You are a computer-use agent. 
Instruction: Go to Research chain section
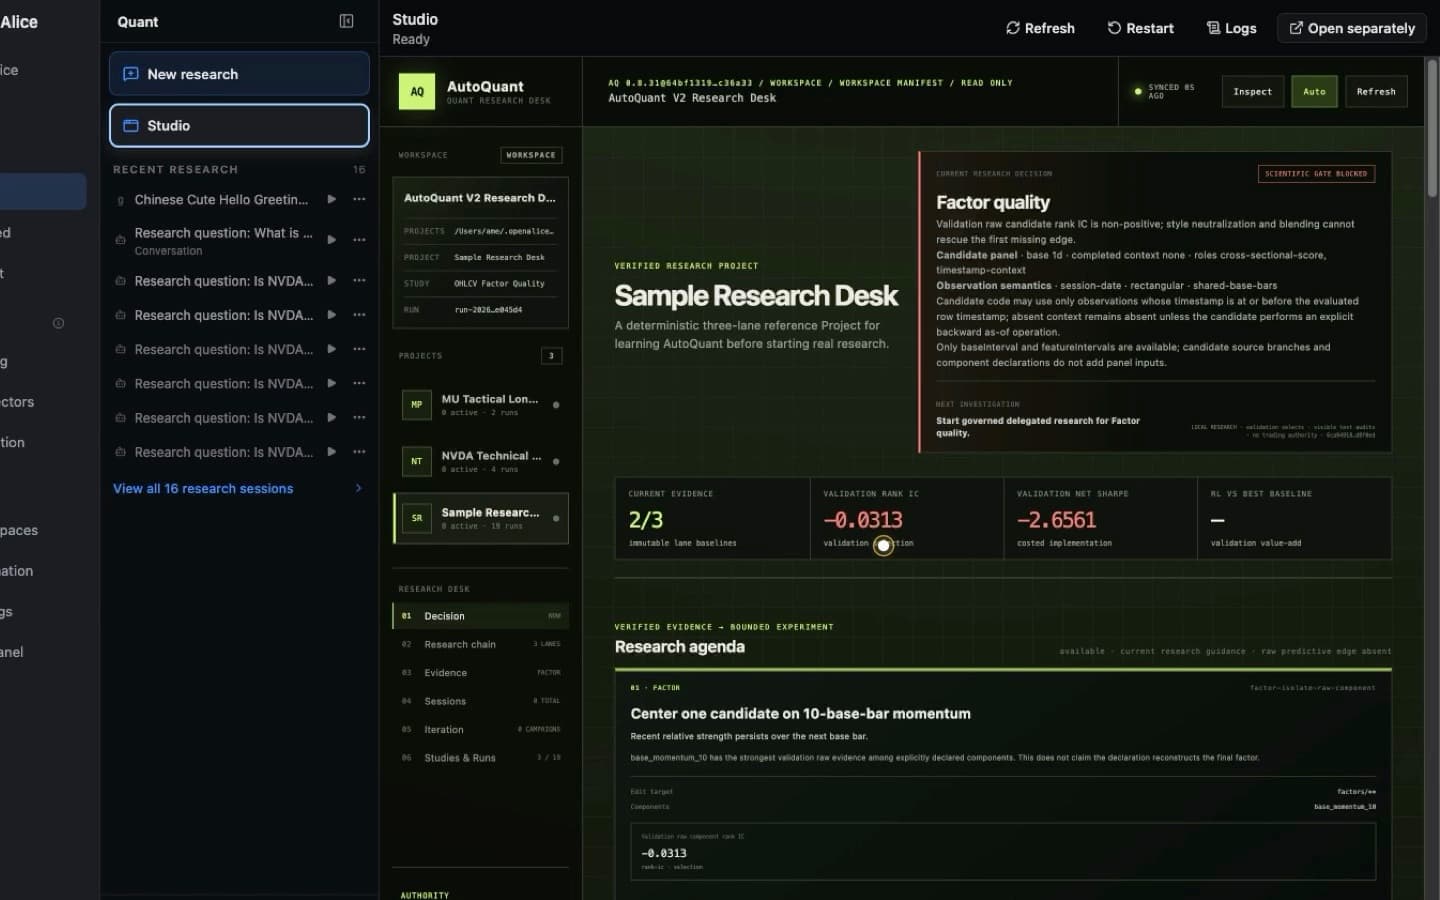(480, 644)
